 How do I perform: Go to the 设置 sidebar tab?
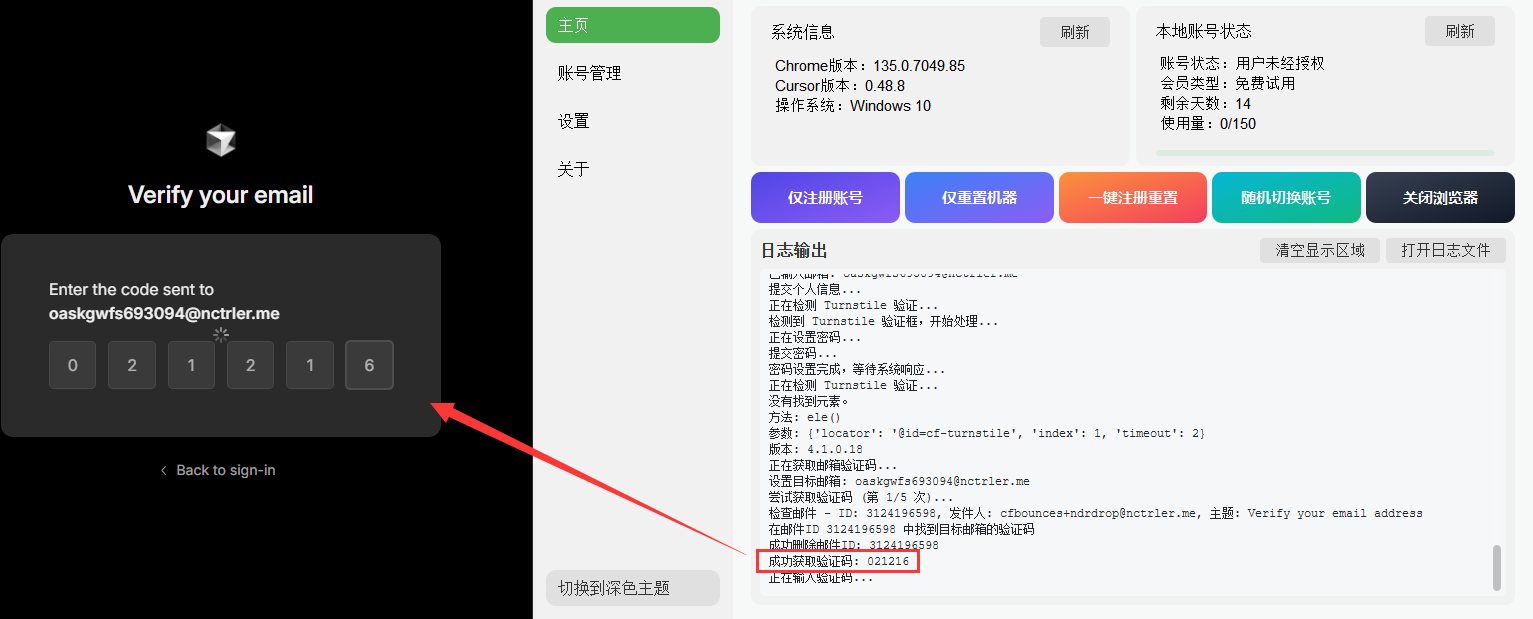633,121
